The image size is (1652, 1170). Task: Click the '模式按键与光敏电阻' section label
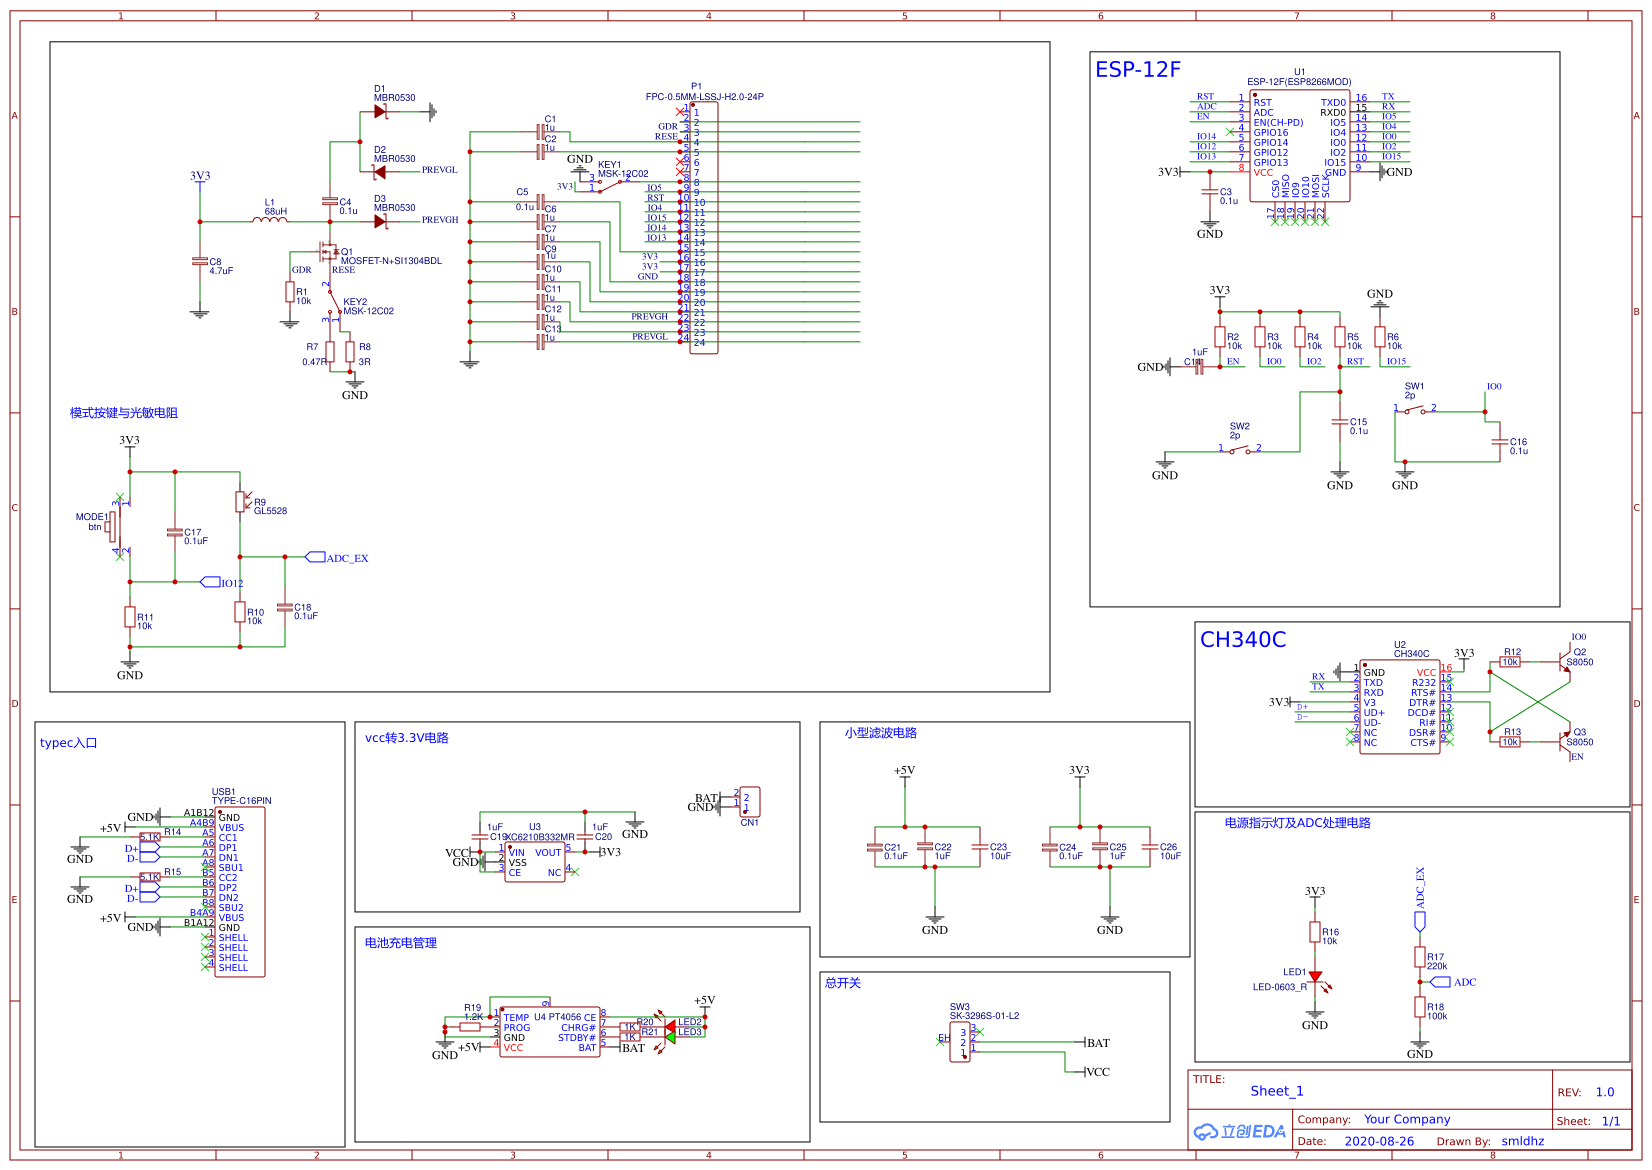click(x=124, y=413)
